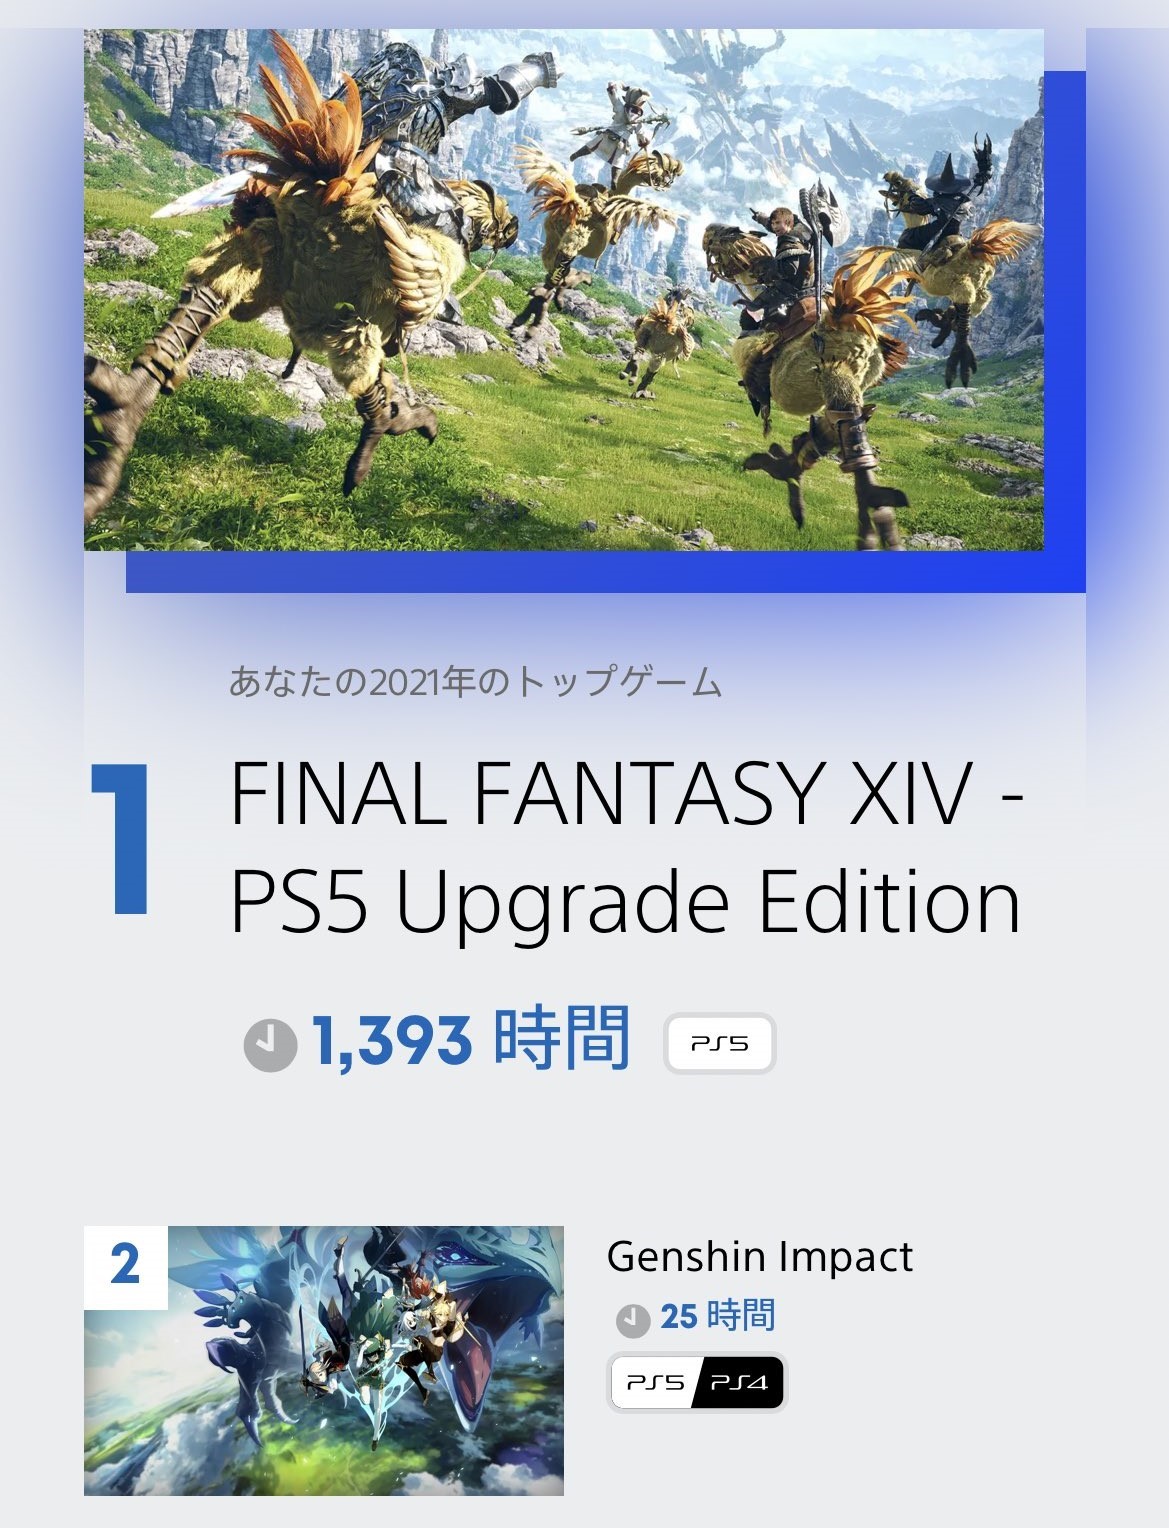Click the word Edition in the top game title
1169x1528 pixels.
tap(890, 903)
